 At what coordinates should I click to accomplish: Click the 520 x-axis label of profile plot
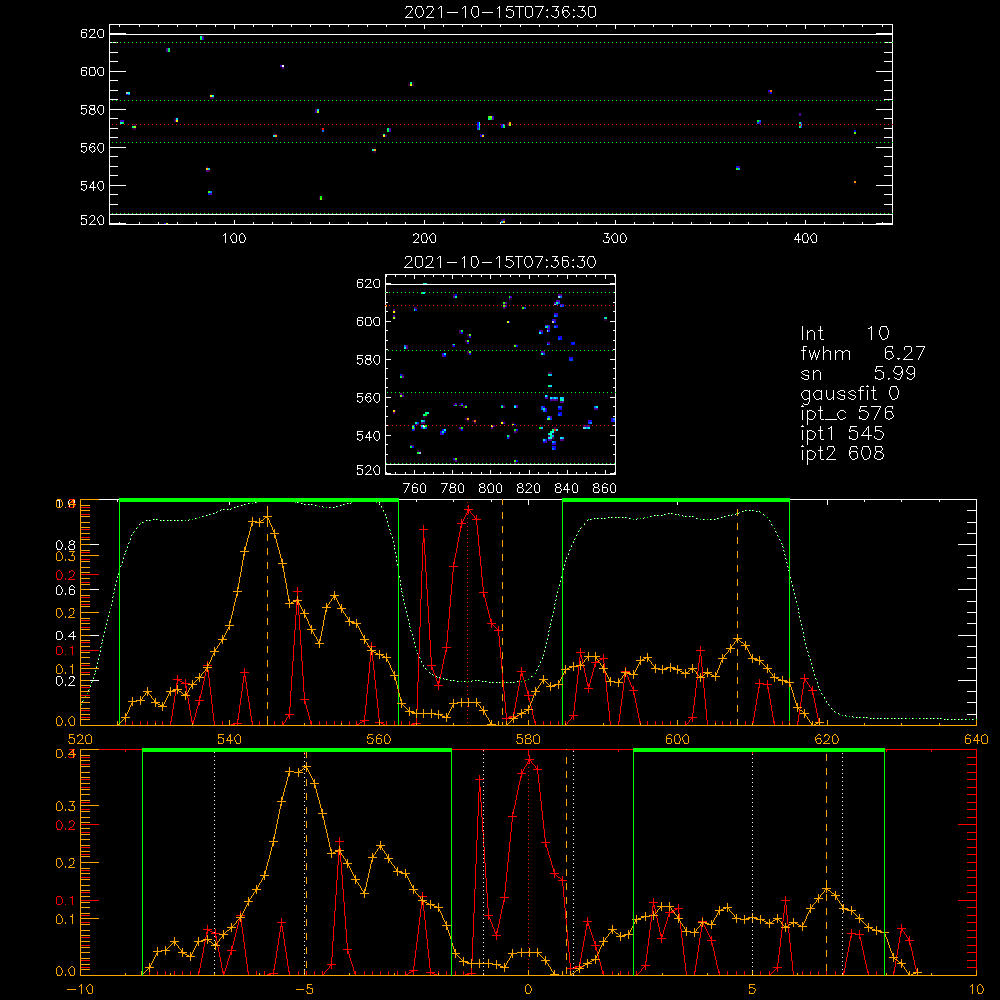(80, 739)
